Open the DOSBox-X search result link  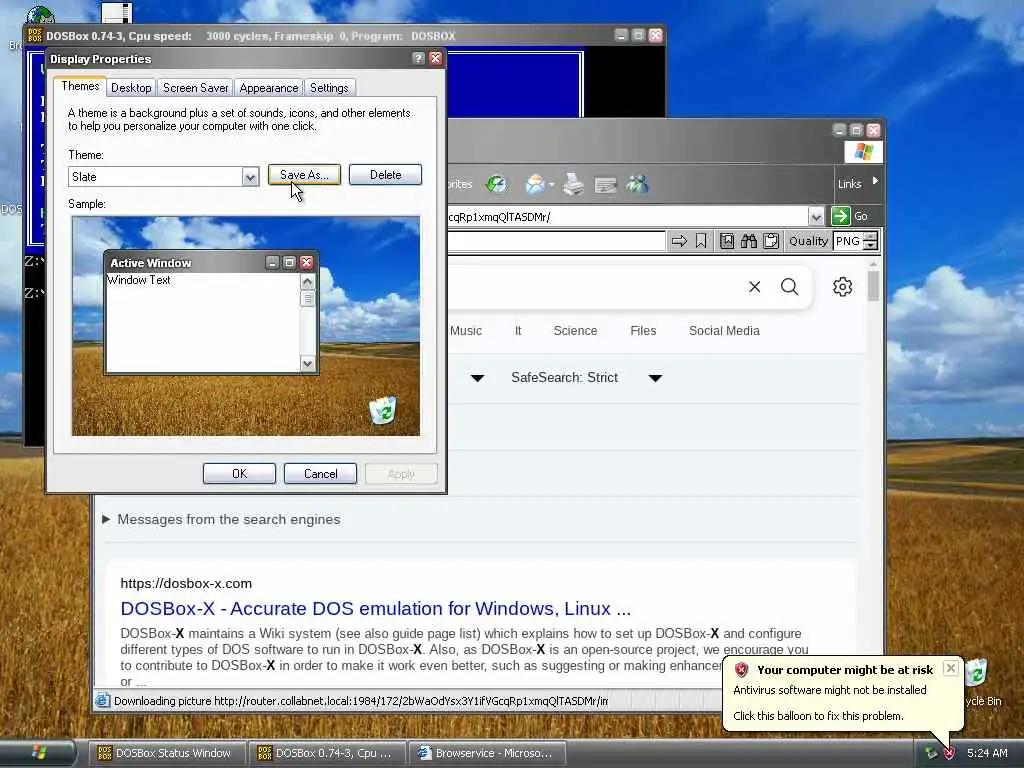[x=376, y=608]
